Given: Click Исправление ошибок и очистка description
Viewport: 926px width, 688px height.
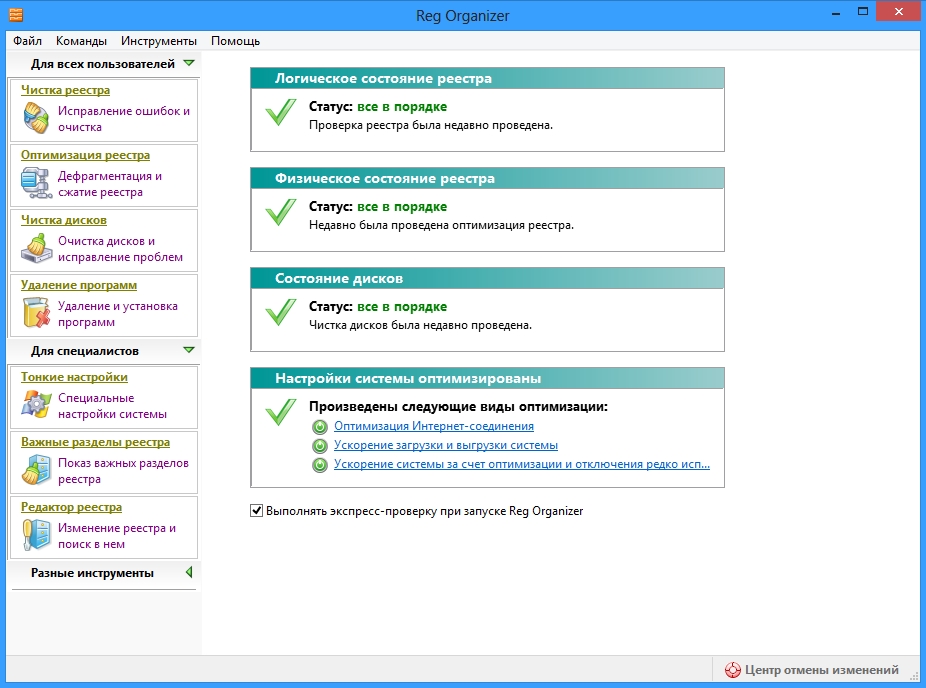Looking at the screenshot, I should [124, 119].
